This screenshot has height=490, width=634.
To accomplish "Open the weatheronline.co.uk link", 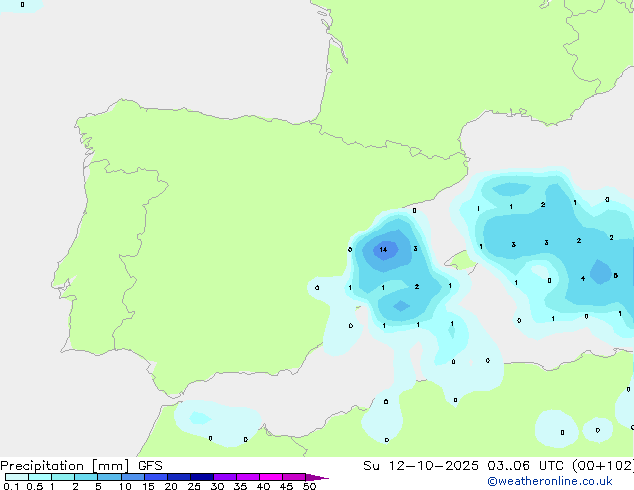I will click(550, 481).
